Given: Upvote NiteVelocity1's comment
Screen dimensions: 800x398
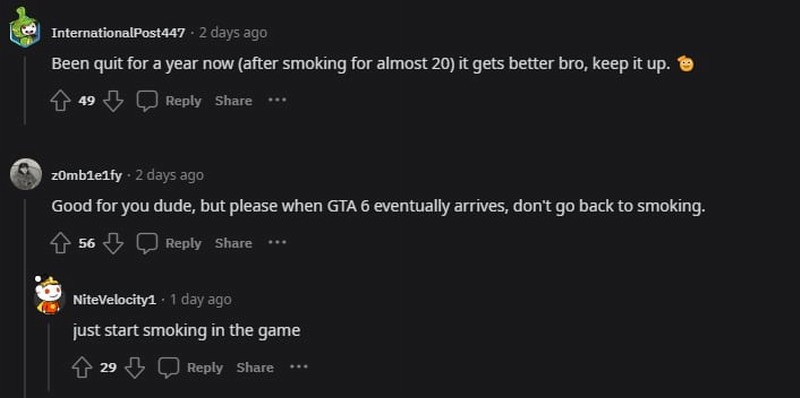Looking at the screenshot, I should [x=82, y=367].
